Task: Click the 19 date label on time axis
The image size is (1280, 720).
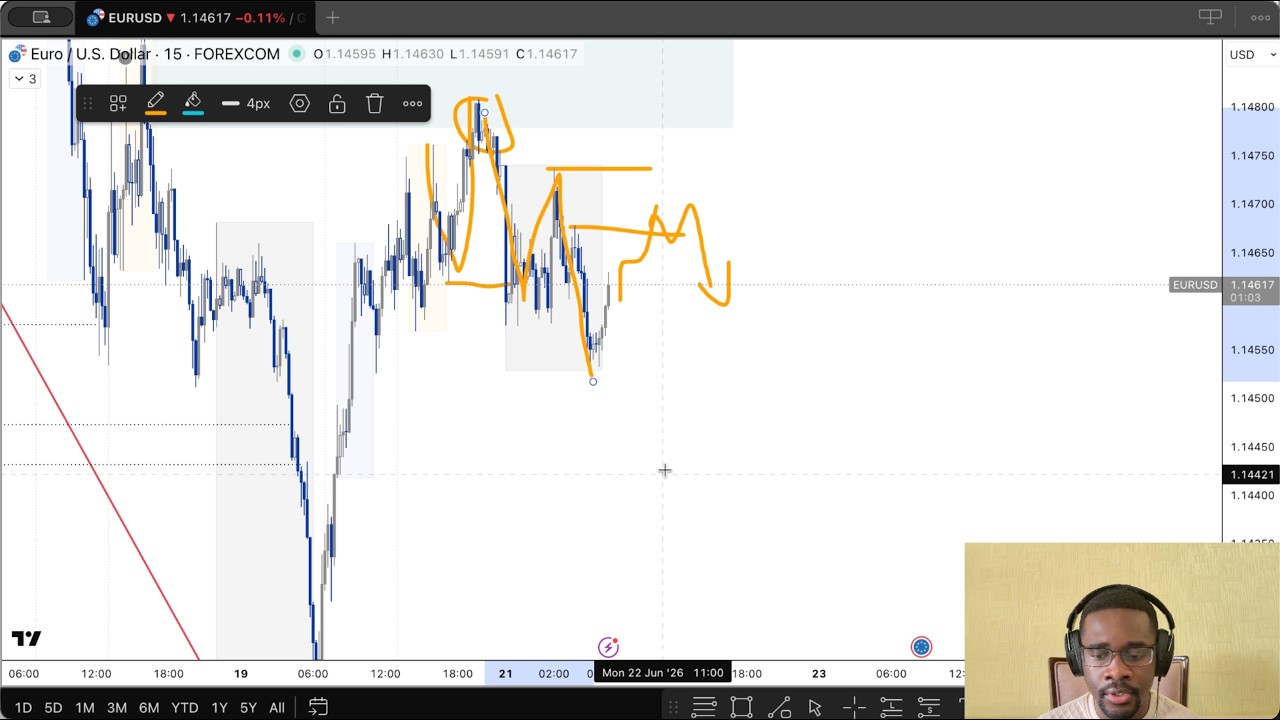Action: tap(241, 674)
